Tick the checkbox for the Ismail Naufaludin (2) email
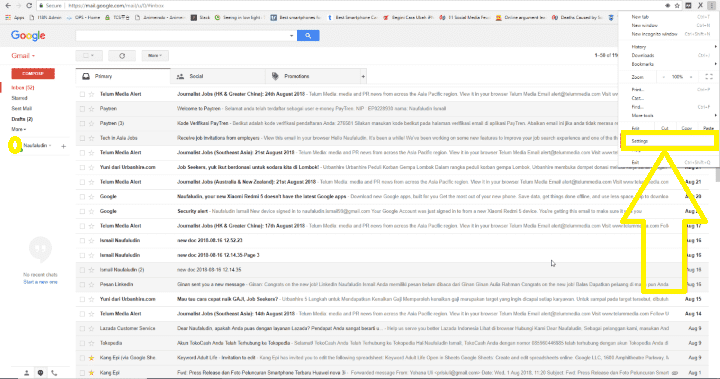Viewport: 720px width, 379px height. (82, 270)
